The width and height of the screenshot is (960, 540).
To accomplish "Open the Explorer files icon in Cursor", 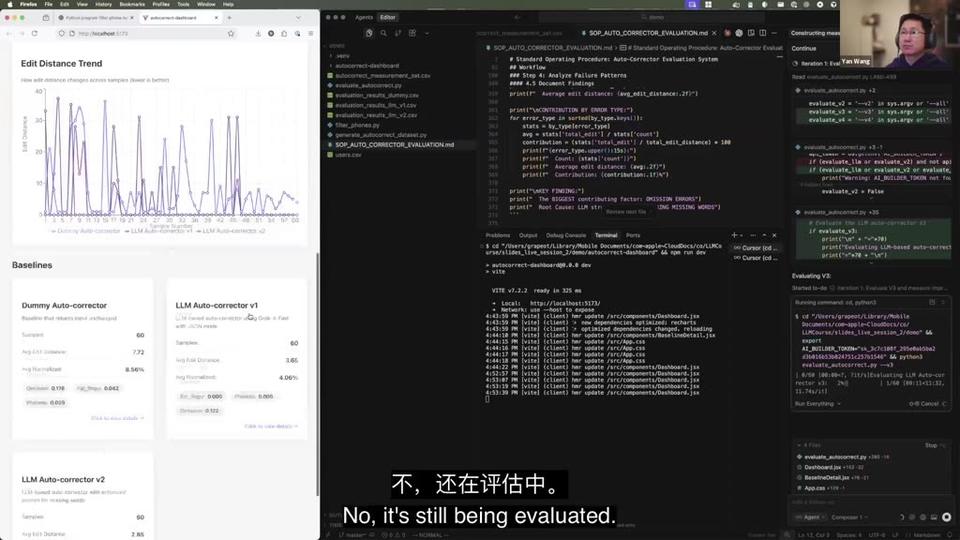I will tap(369, 33).
